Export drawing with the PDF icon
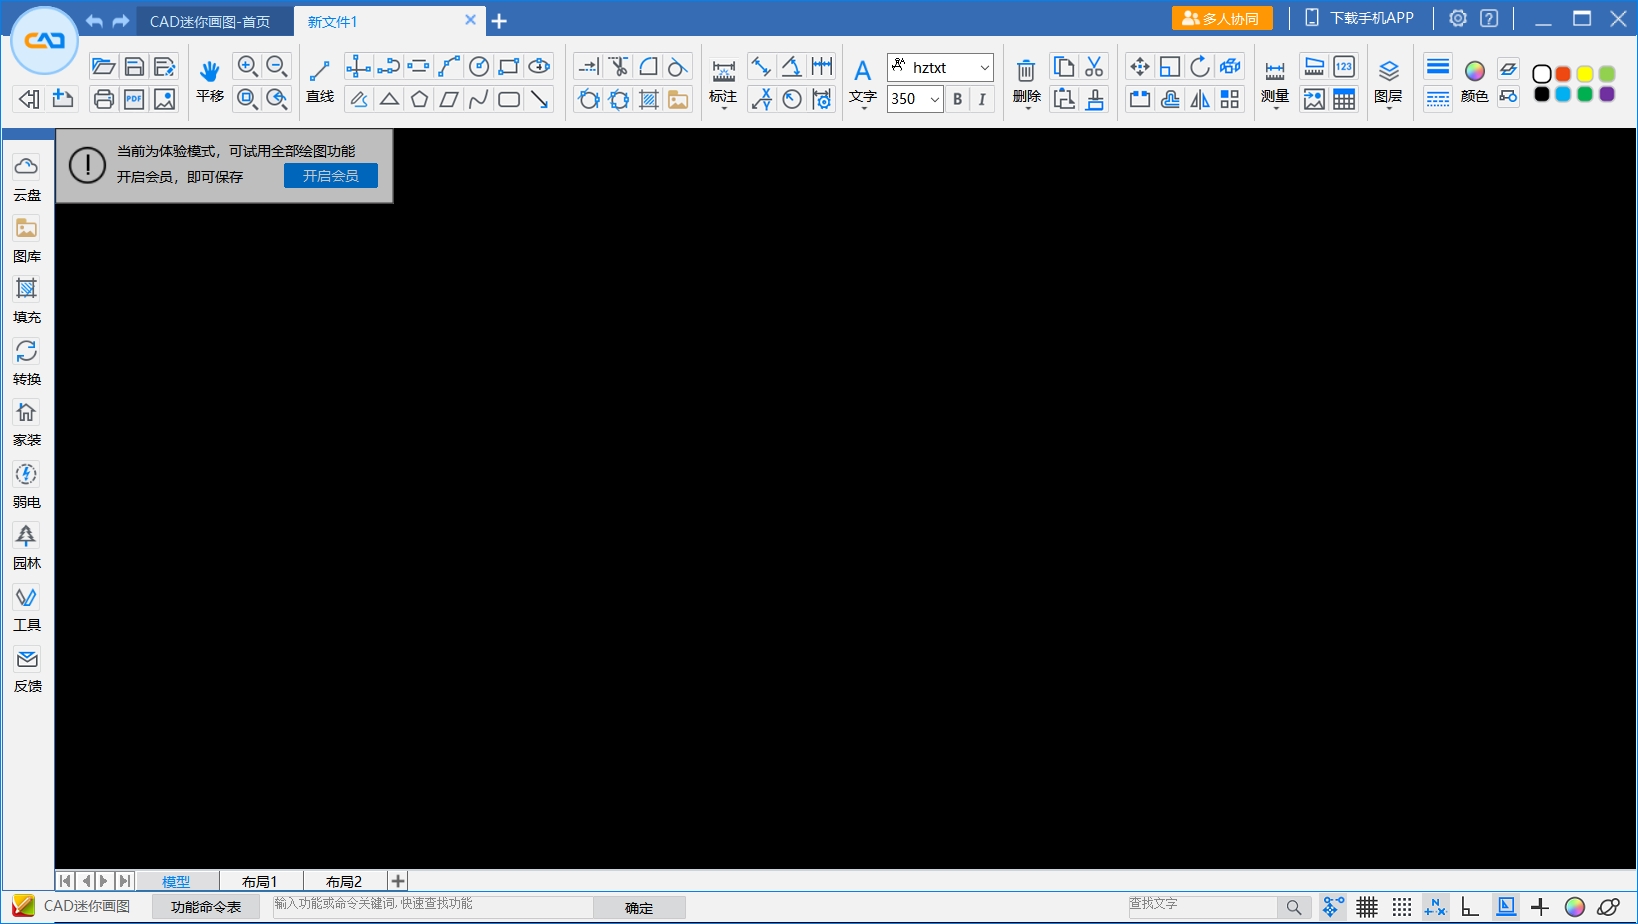The width and height of the screenshot is (1638, 924). (x=134, y=99)
